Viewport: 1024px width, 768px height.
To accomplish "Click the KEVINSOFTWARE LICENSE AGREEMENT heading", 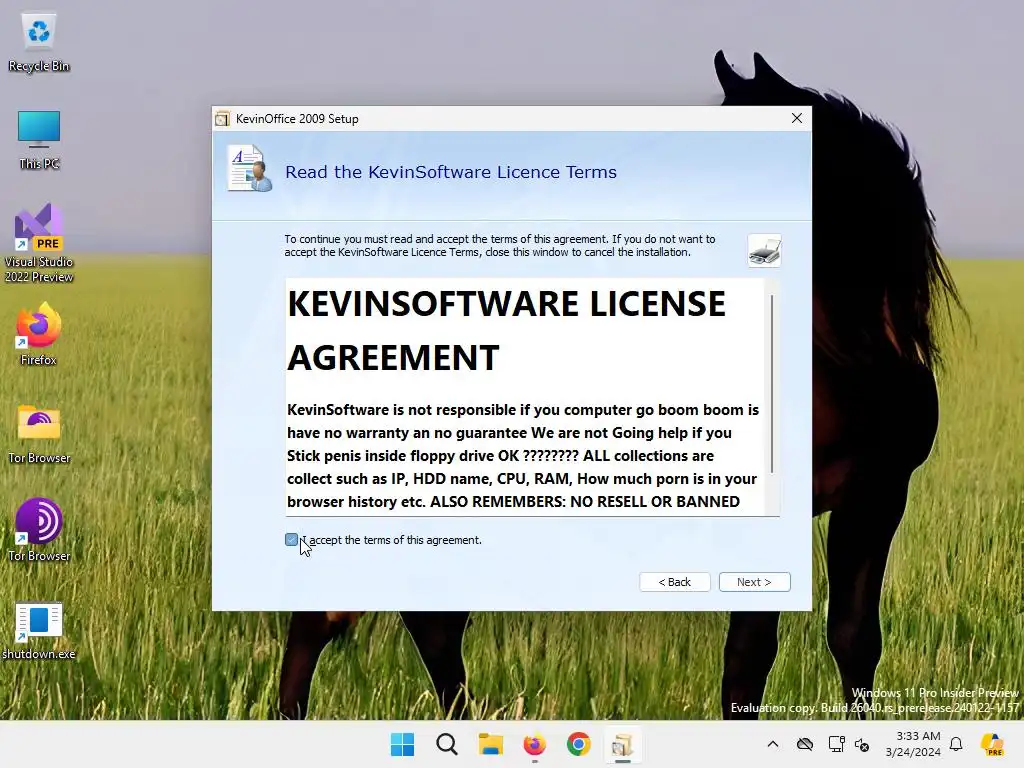I will (x=506, y=330).
